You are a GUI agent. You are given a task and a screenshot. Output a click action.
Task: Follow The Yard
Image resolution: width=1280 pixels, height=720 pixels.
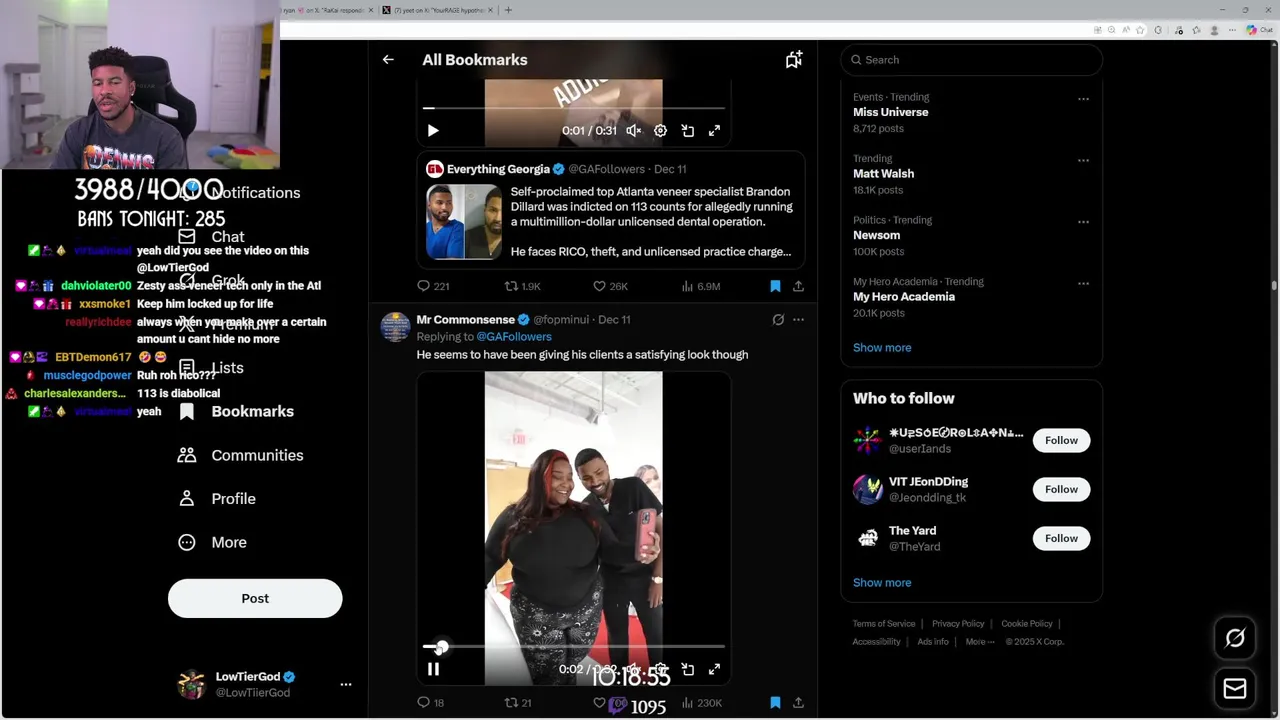[1061, 538]
